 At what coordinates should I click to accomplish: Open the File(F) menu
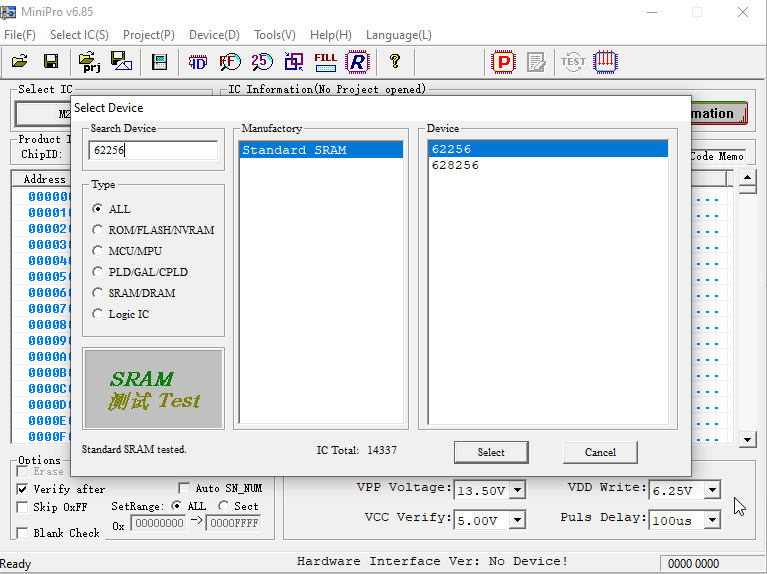pyautogui.click(x=20, y=35)
